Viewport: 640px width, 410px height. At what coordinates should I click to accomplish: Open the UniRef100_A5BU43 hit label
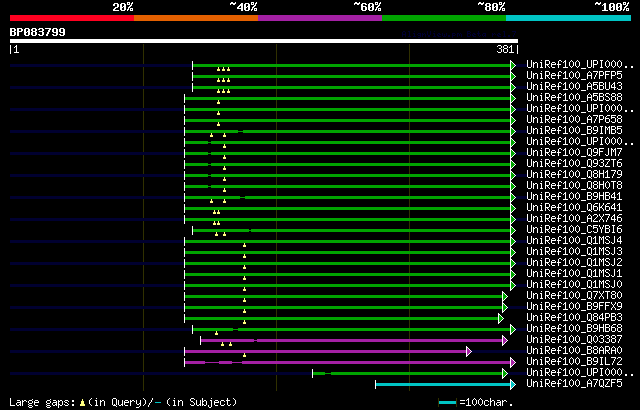coord(574,87)
